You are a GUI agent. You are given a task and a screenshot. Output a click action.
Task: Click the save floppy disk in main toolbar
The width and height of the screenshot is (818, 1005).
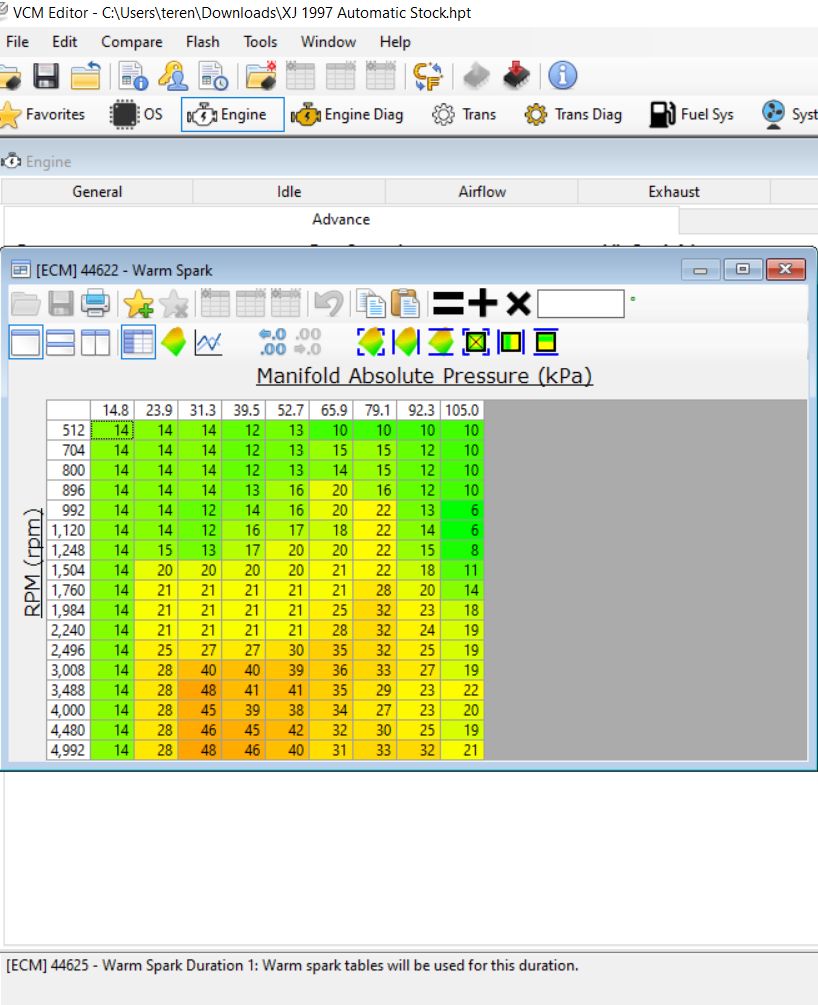pyautogui.click(x=46, y=75)
